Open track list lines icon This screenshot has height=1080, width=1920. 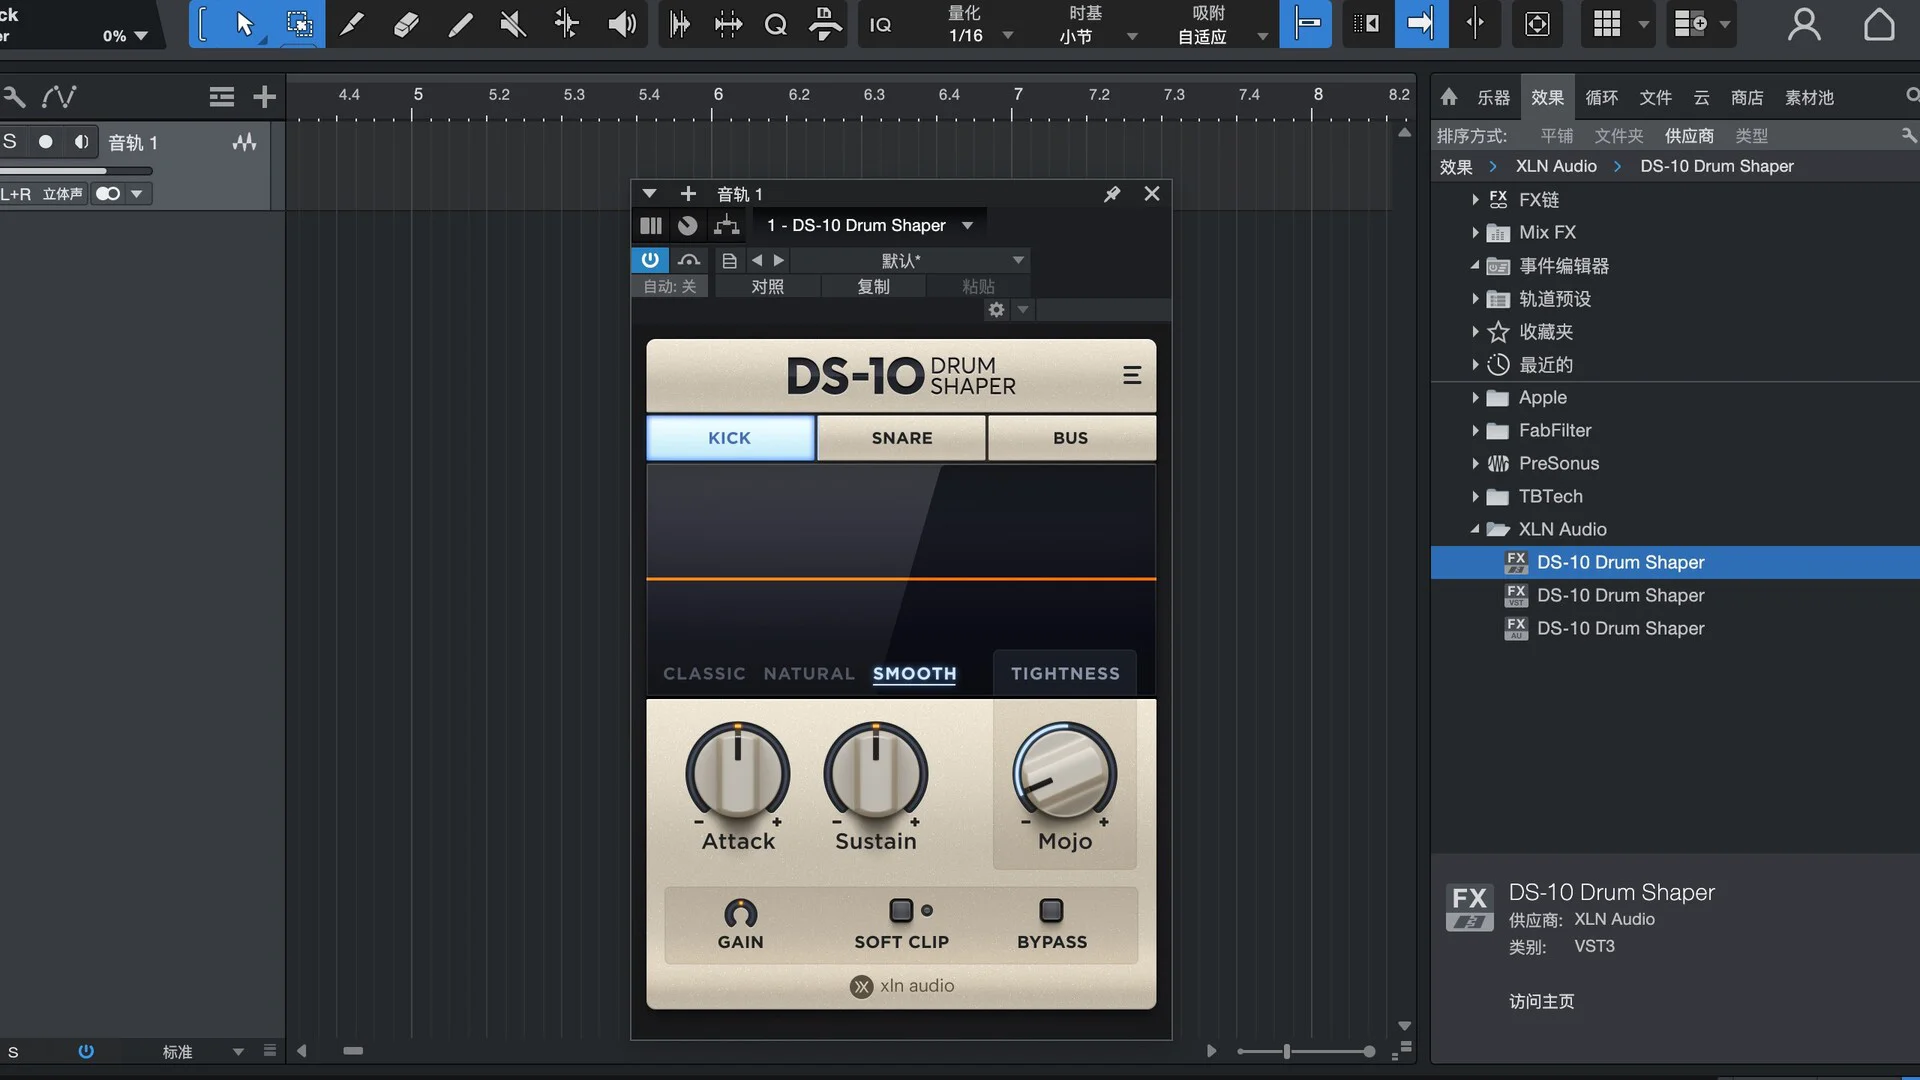222,97
